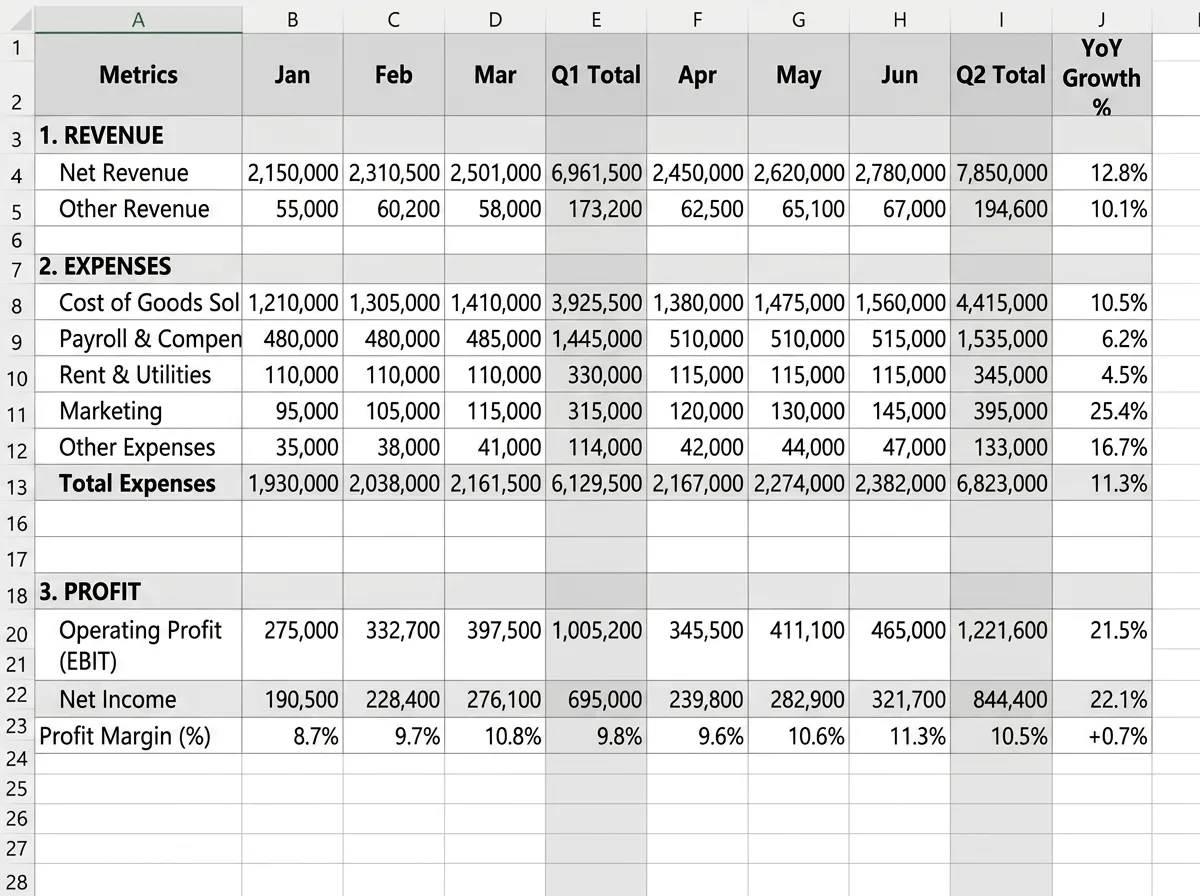Select the +0.7% margin change cell
Image resolution: width=1200 pixels, height=896 pixels.
(1102, 736)
